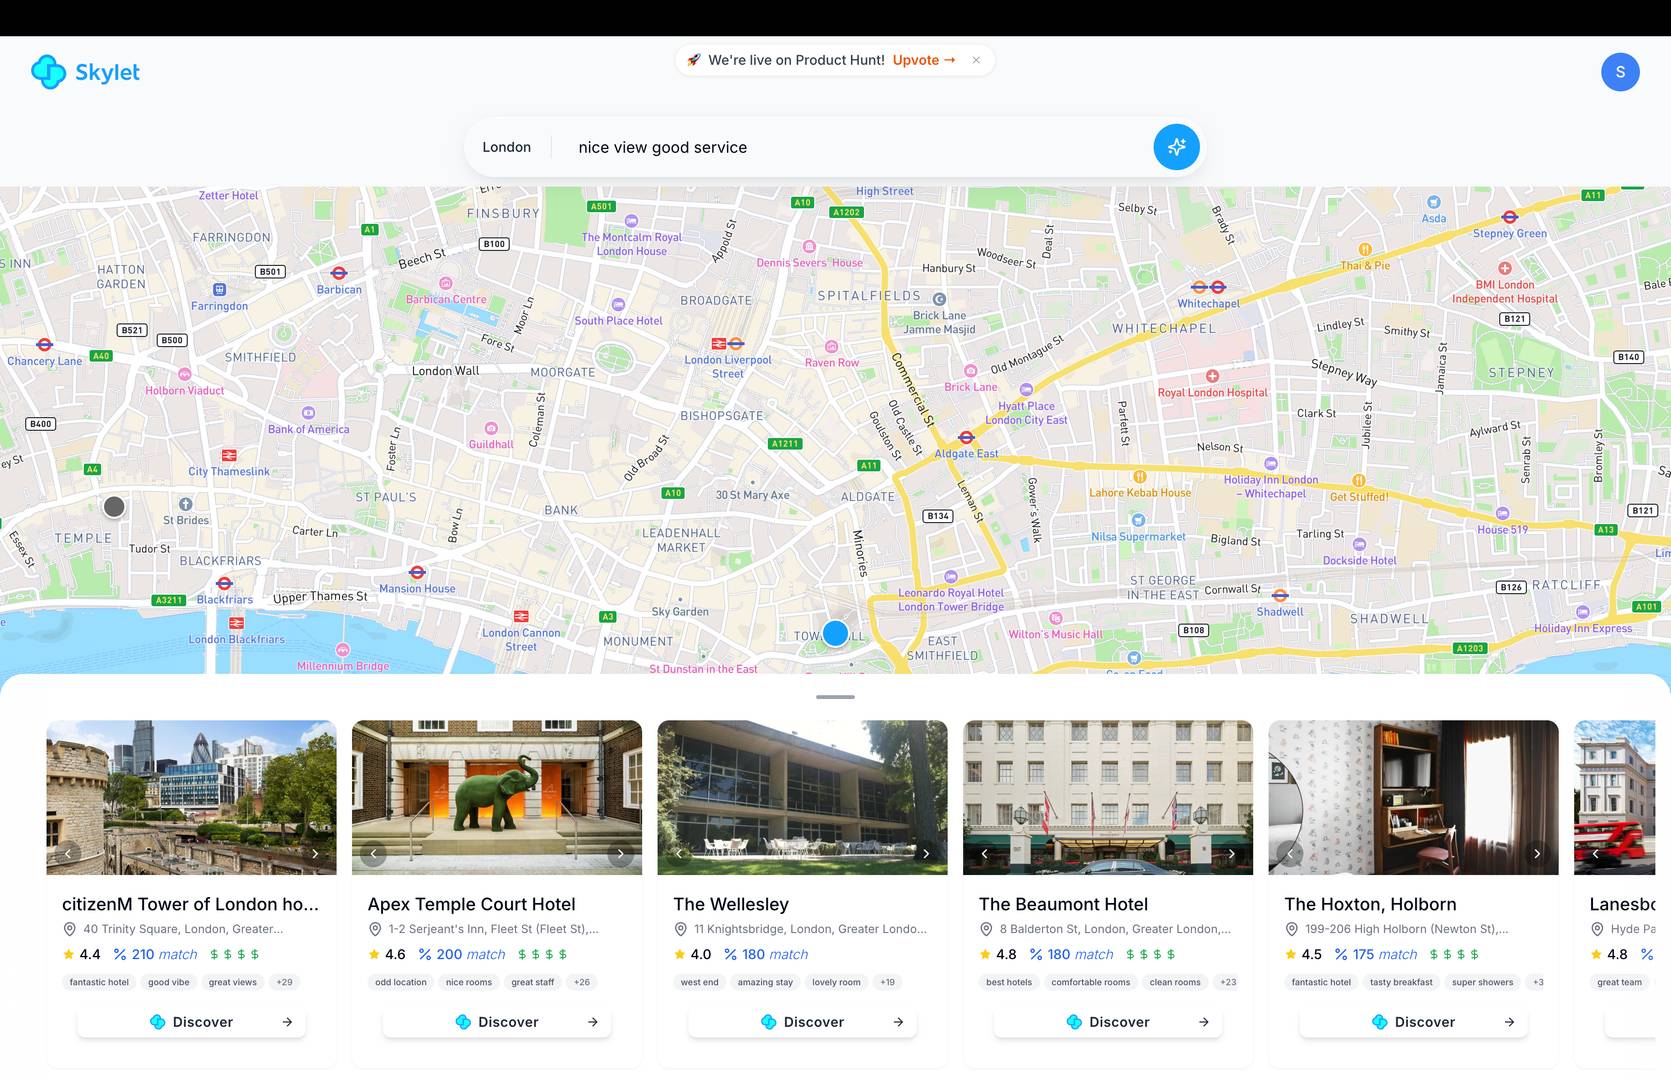This screenshot has height=1080, width=1671.
Task: Discover citizenM Tower of London hotel
Action: tap(191, 1022)
